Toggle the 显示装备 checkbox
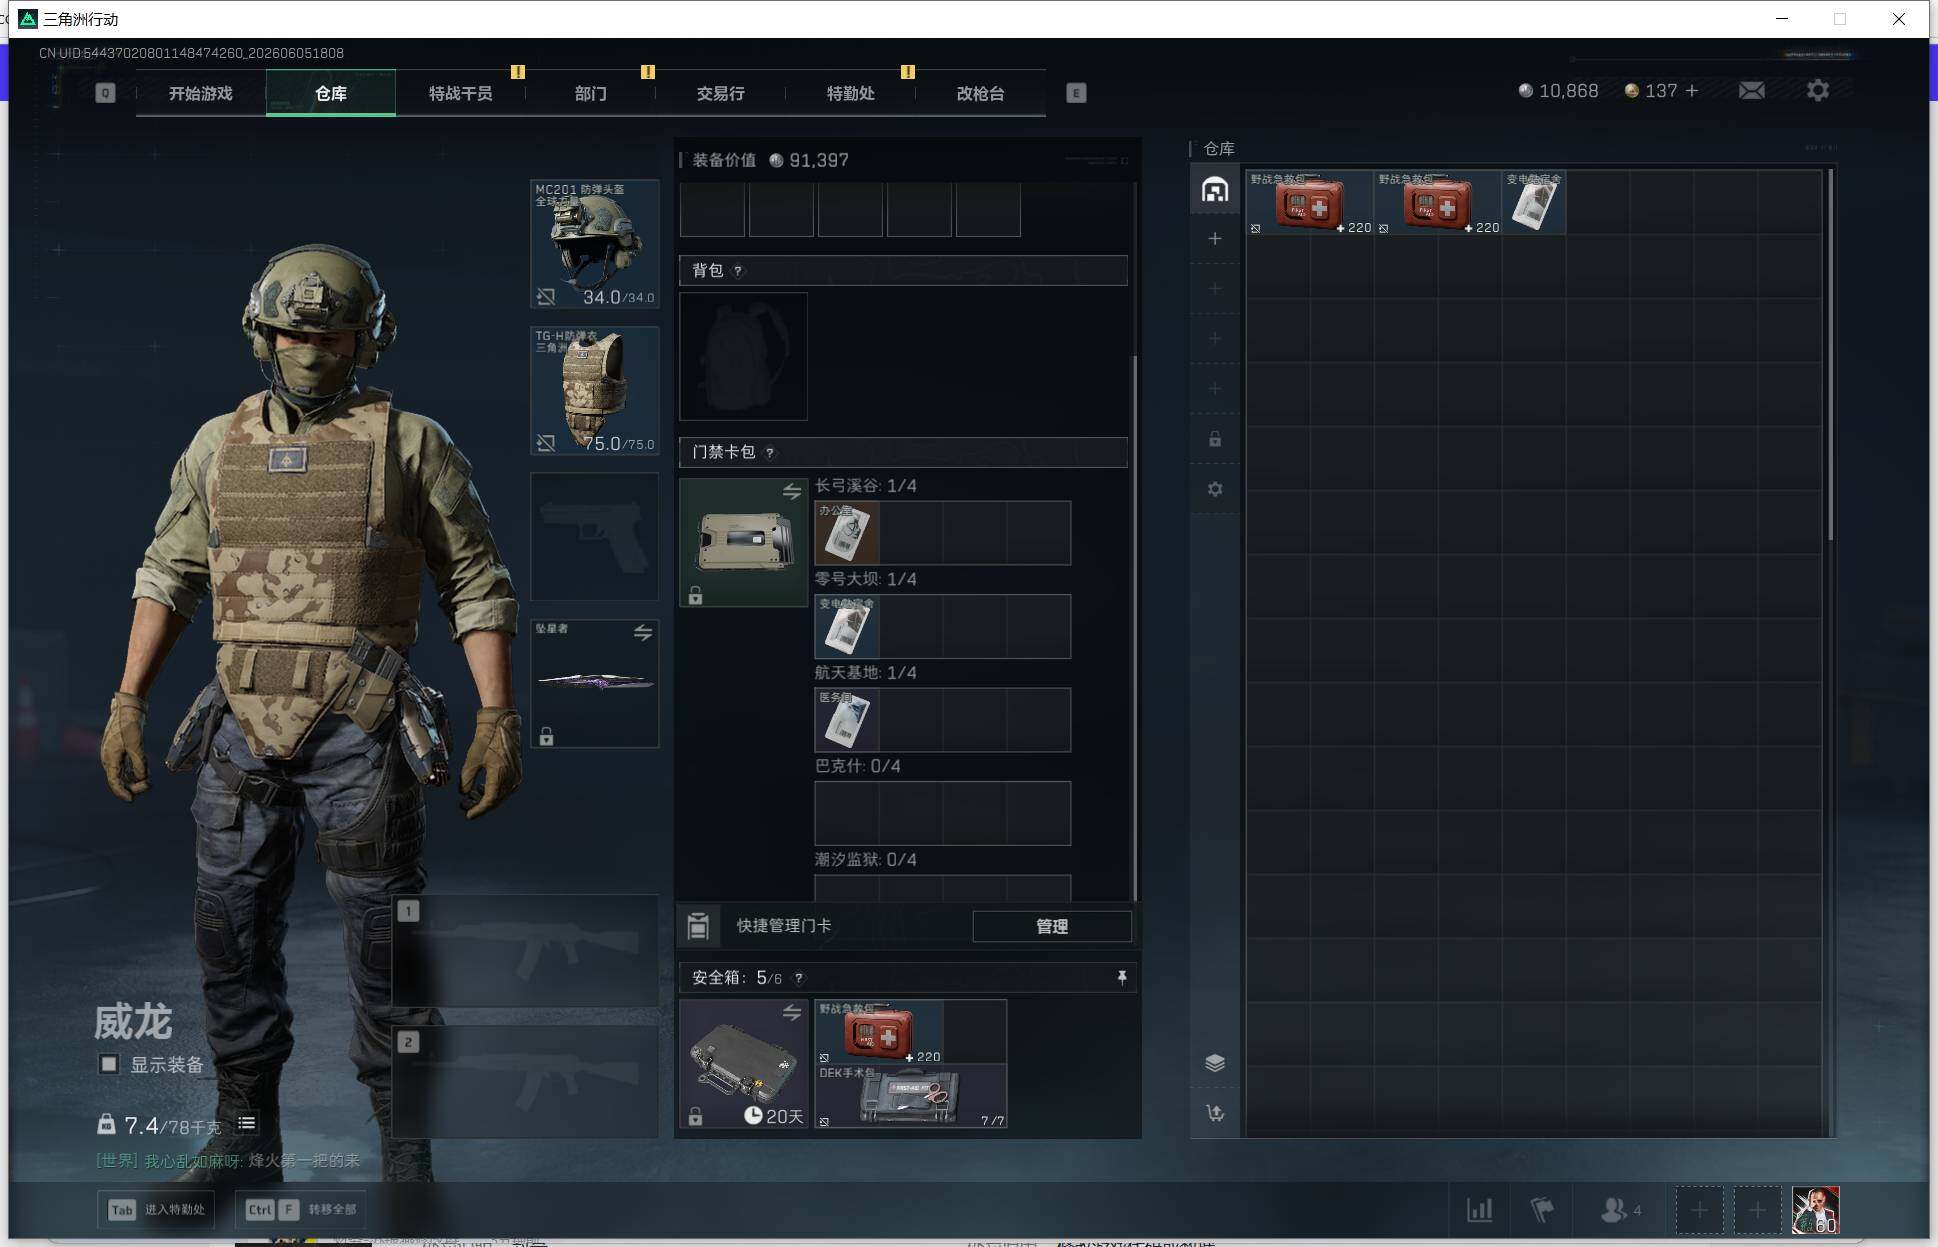Image resolution: width=1938 pixels, height=1247 pixels. [x=108, y=1064]
